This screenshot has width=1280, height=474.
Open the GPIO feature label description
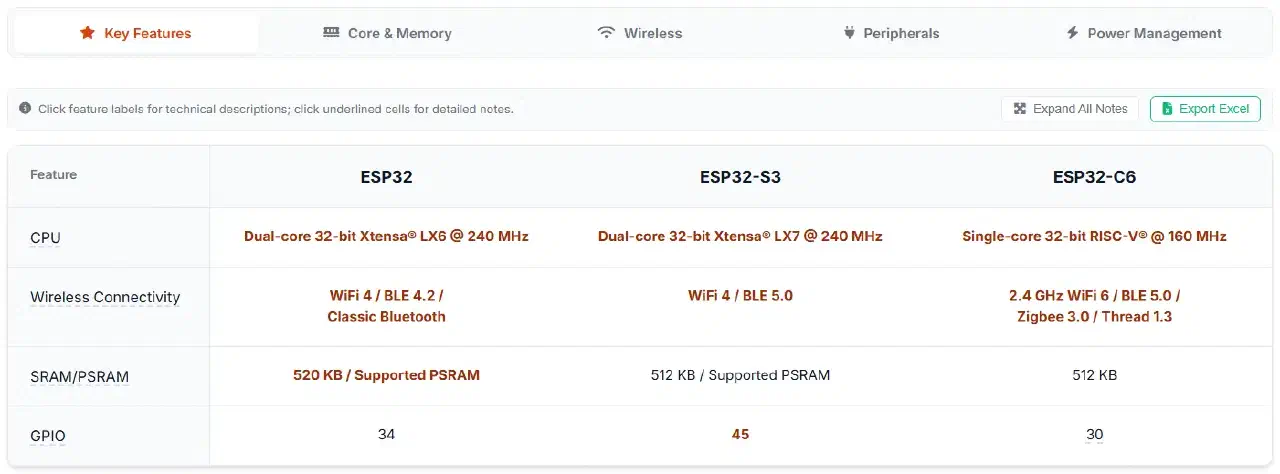point(48,436)
